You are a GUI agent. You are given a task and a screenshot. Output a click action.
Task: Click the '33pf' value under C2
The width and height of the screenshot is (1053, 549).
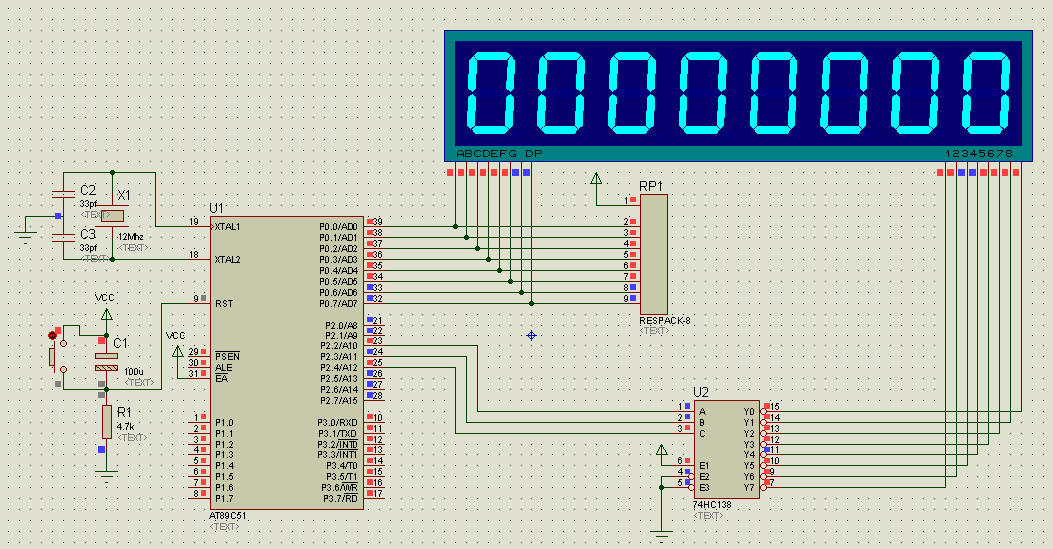(88, 203)
